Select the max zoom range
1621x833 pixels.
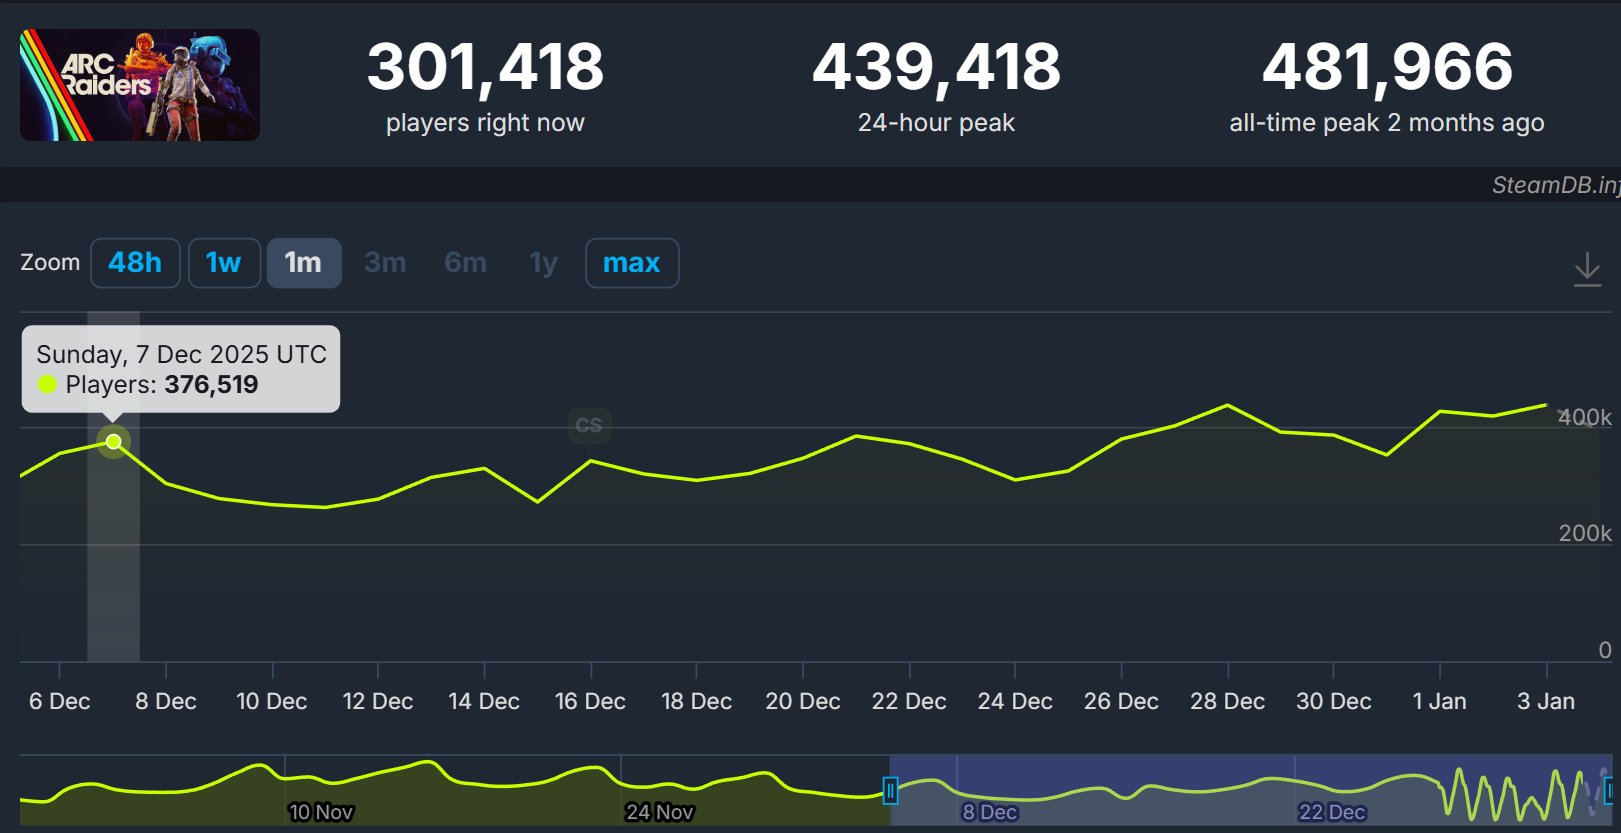click(631, 263)
